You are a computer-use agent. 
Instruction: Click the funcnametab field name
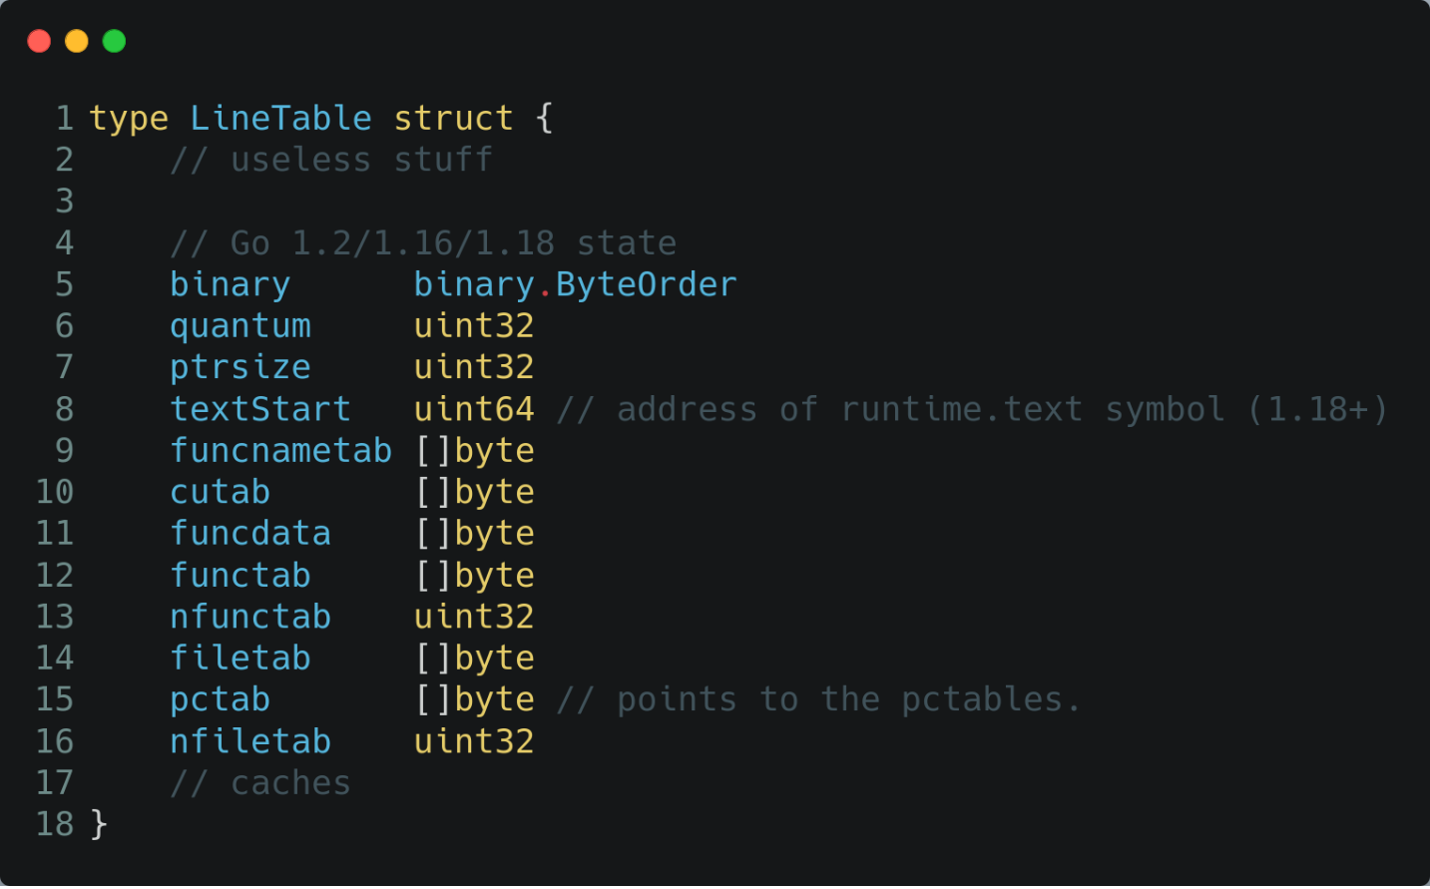280,451
